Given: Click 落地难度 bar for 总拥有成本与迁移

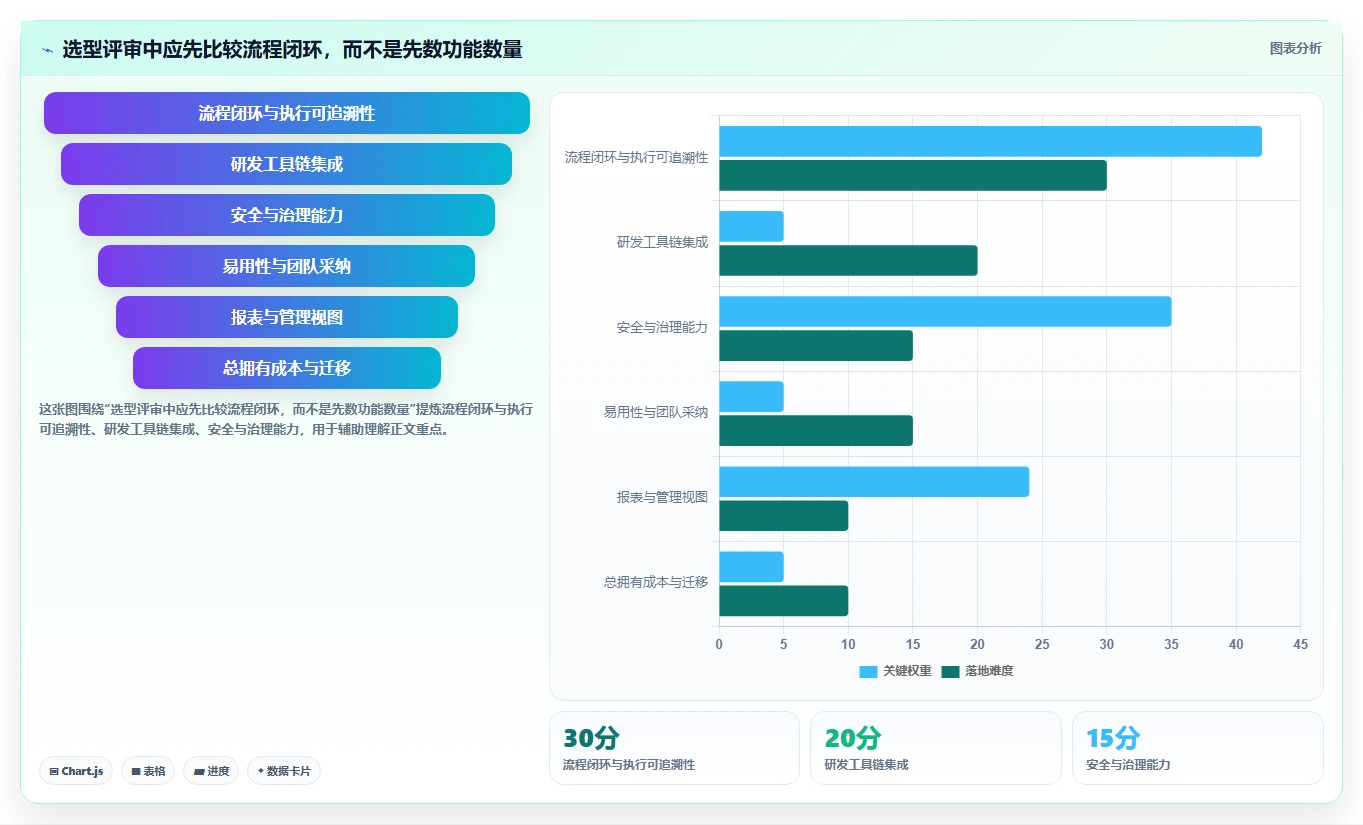Looking at the screenshot, I should [783, 600].
